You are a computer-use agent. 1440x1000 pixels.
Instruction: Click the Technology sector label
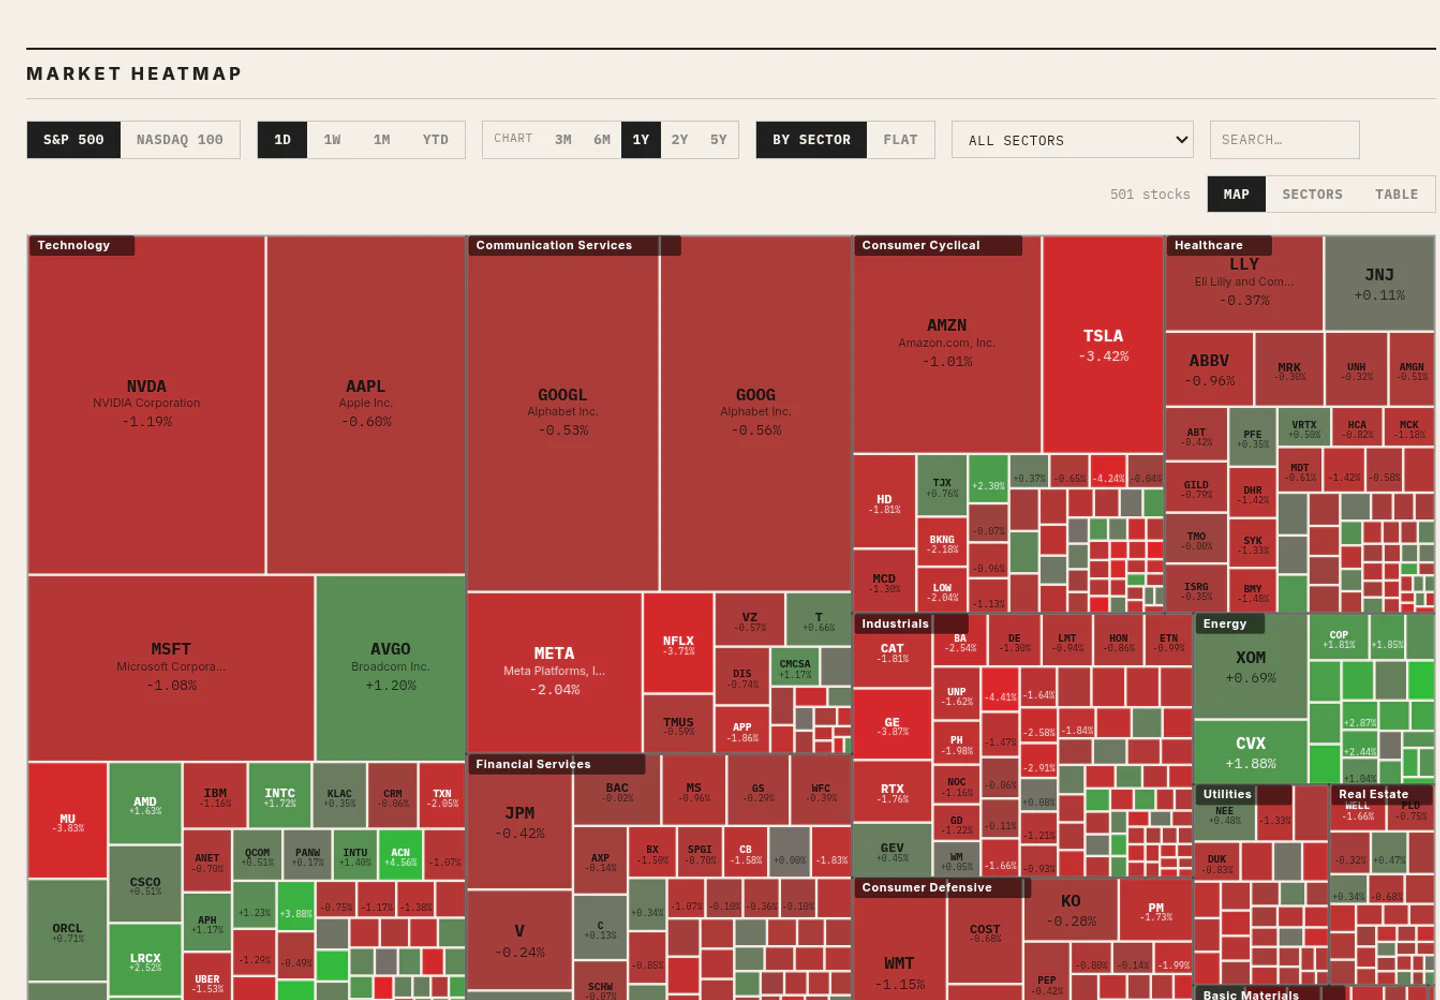80,245
